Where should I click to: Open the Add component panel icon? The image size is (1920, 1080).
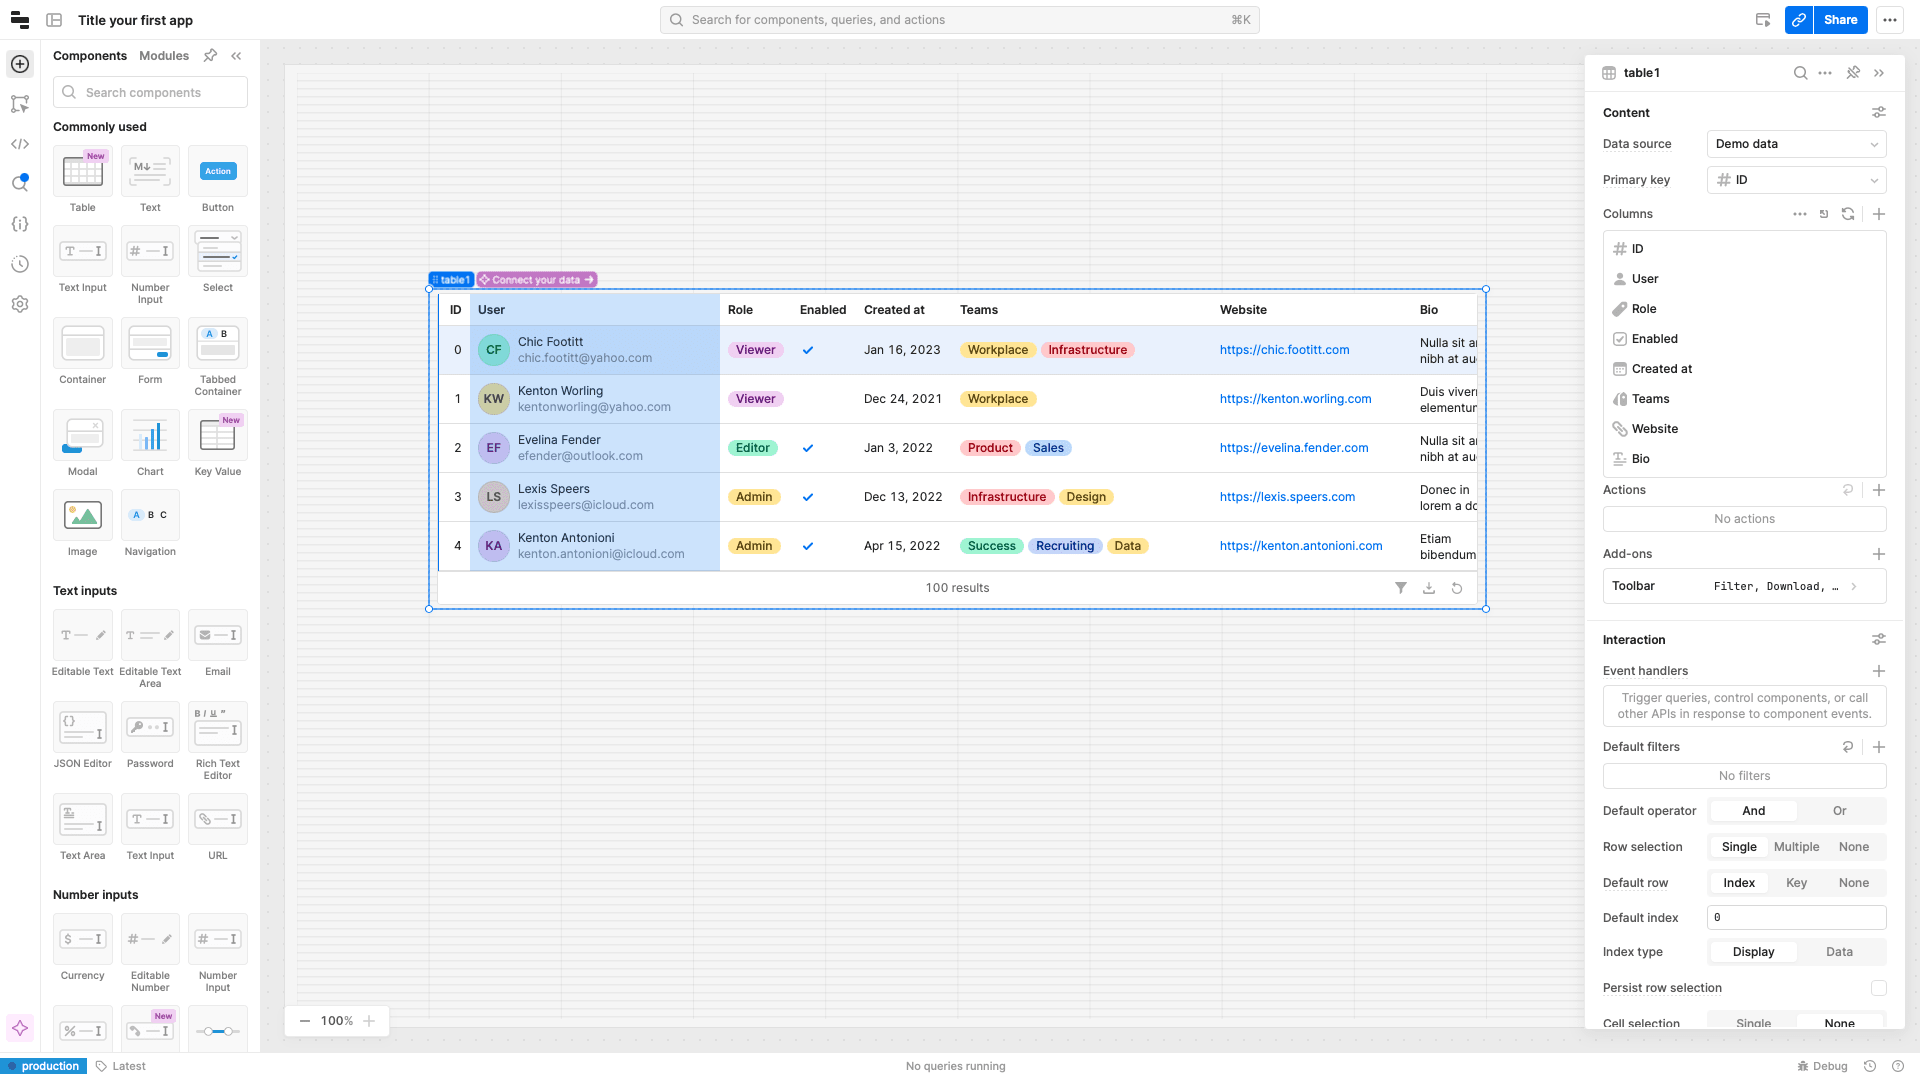20,64
